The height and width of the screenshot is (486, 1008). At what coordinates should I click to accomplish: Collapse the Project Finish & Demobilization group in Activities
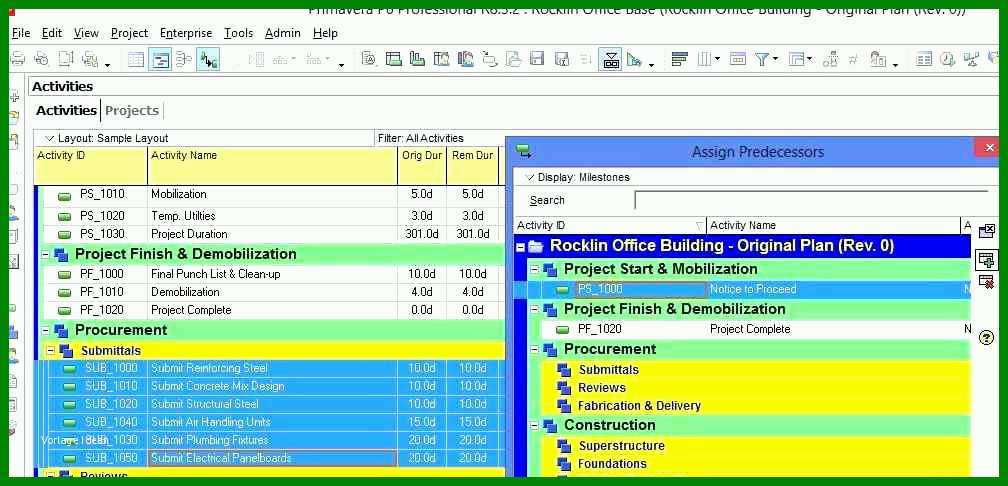[45, 255]
